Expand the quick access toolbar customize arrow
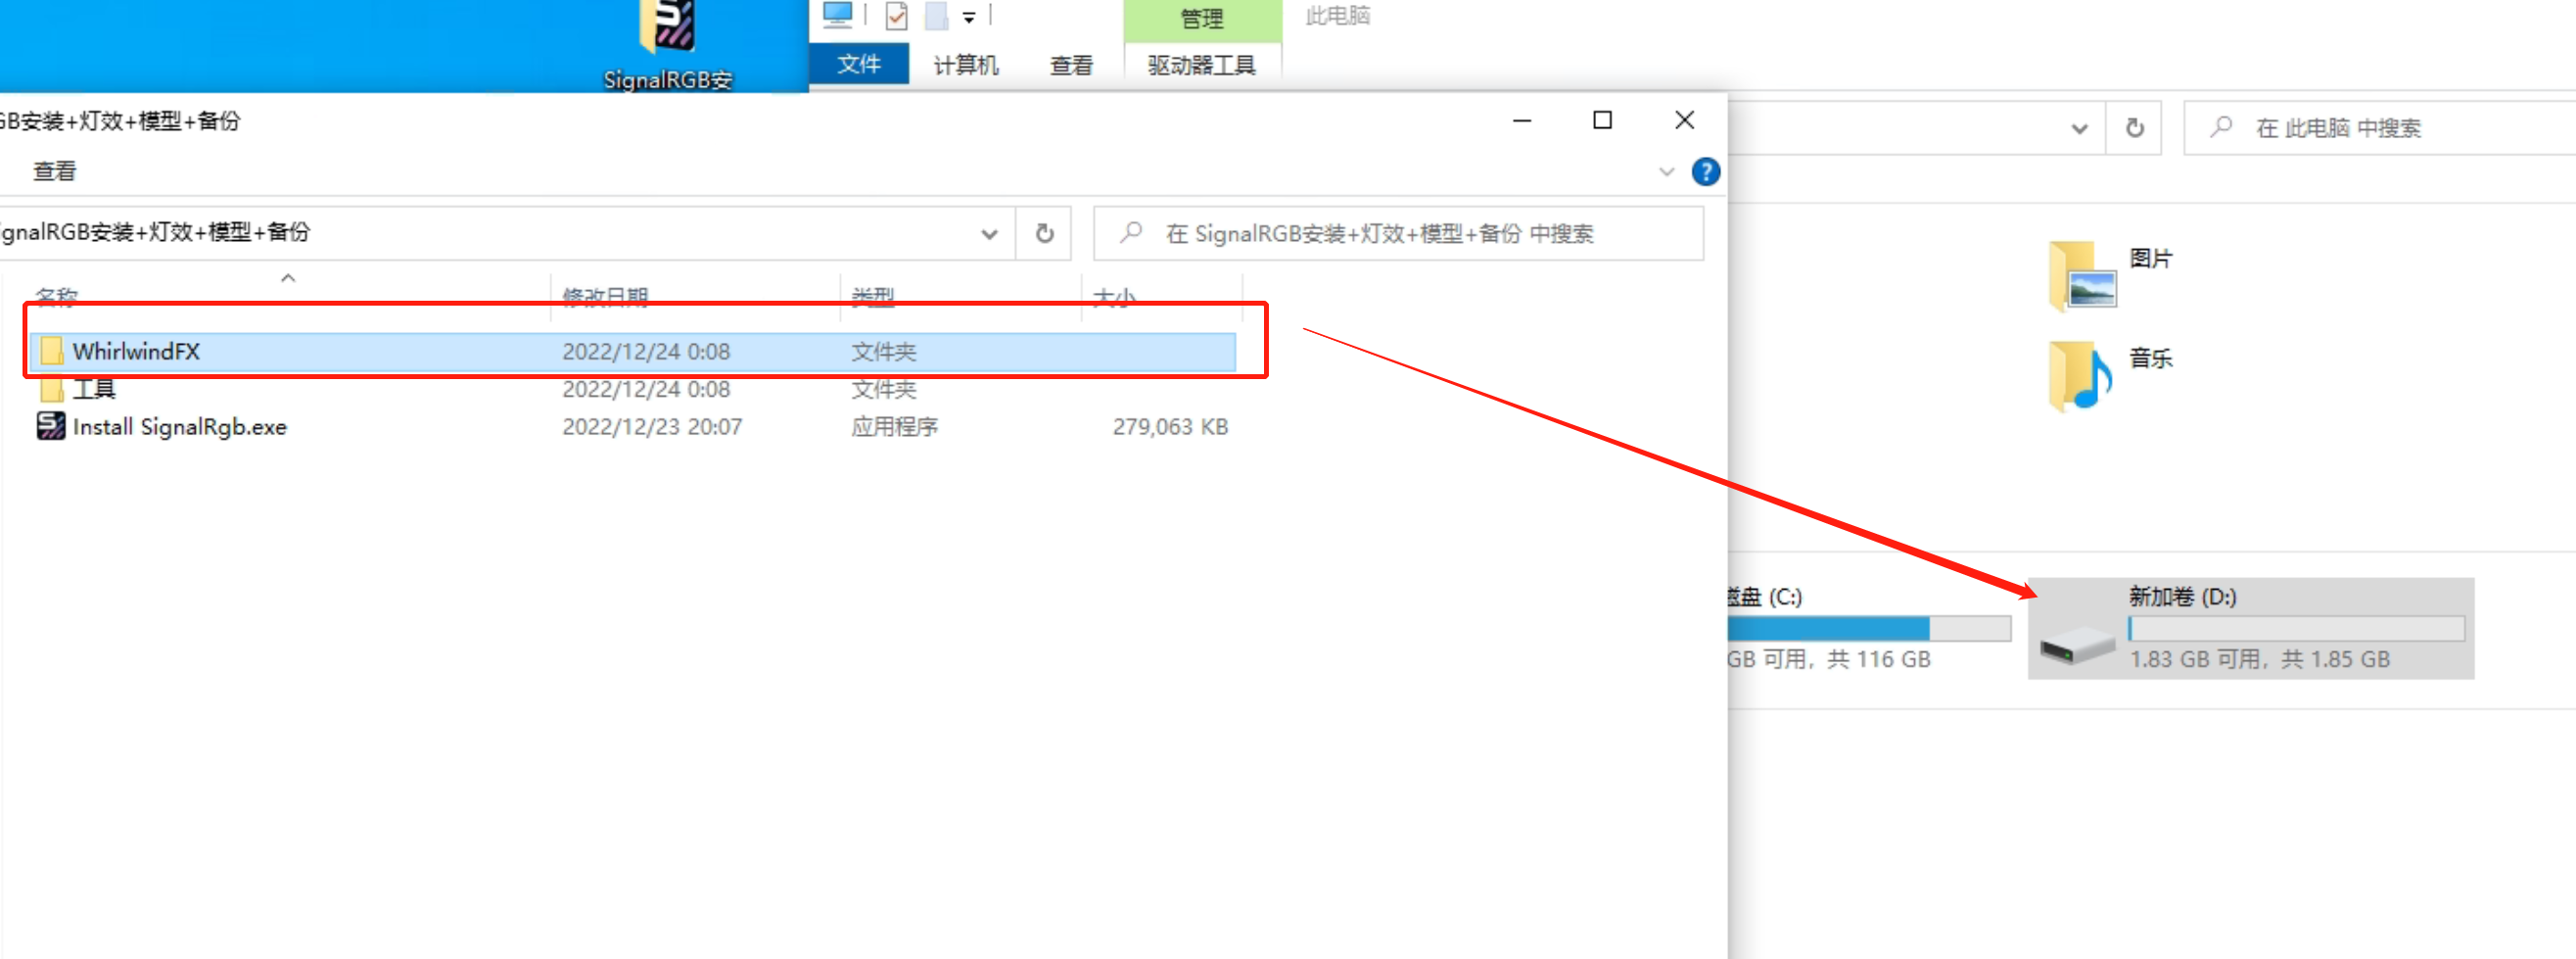The image size is (2576, 959). point(968,17)
